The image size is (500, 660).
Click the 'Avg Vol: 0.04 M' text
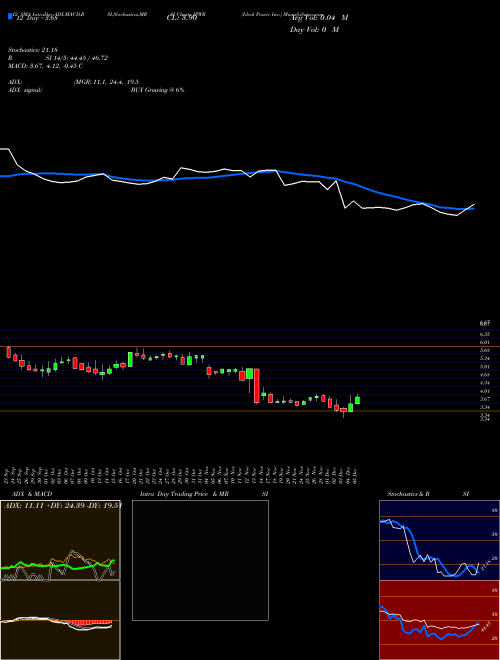[319, 18]
